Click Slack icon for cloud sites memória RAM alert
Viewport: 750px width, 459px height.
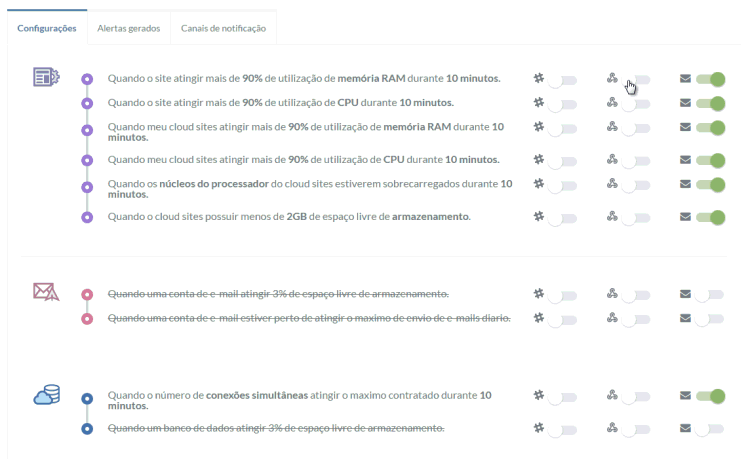point(539,127)
